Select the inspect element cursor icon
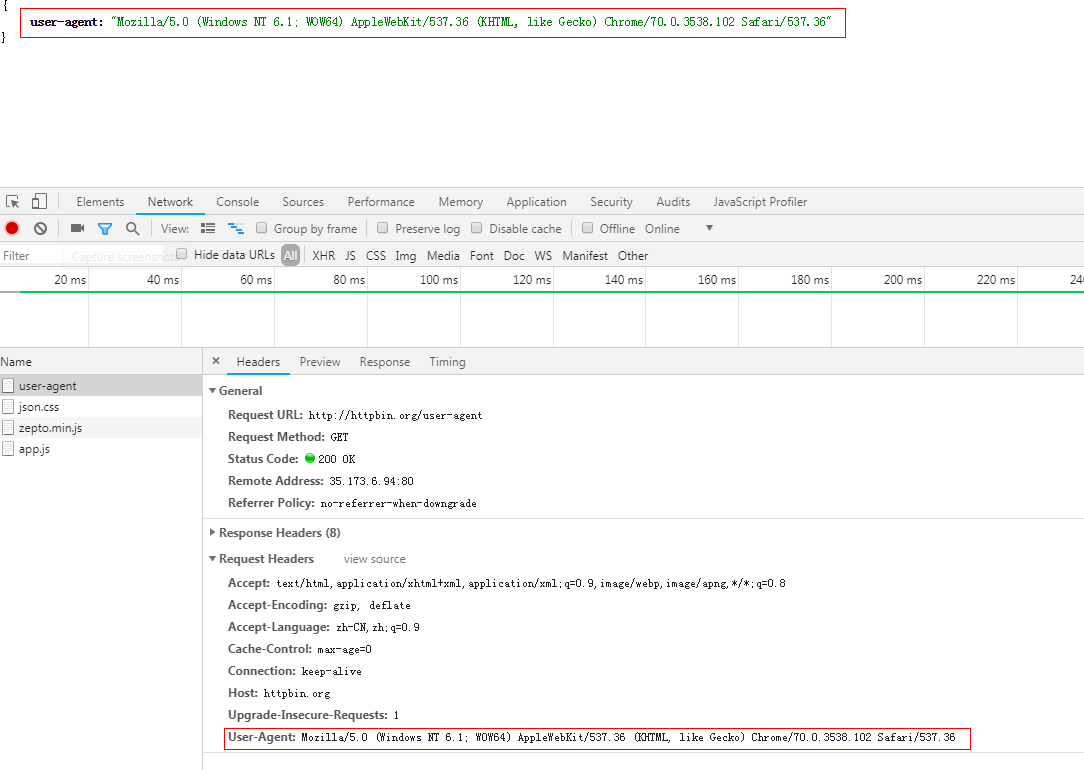Image resolution: width=1084 pixels, height=770 pixels. click(x=13, y=201)
